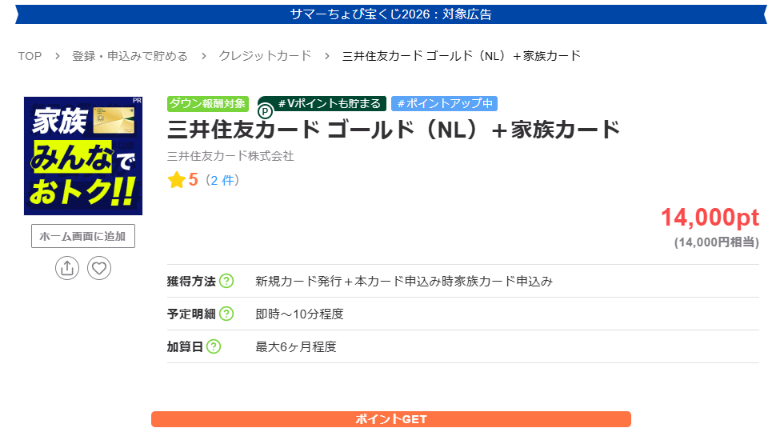Screen dimensions: 772x436
Task: Click the share upload icon
Action: tap(67, 268)
